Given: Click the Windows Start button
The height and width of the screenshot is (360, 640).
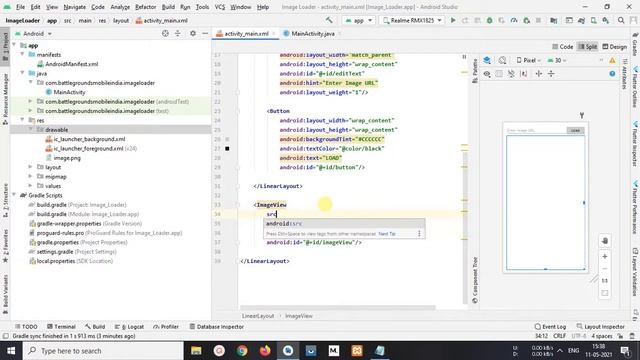Looking at the screenshot, I should 11,351.
